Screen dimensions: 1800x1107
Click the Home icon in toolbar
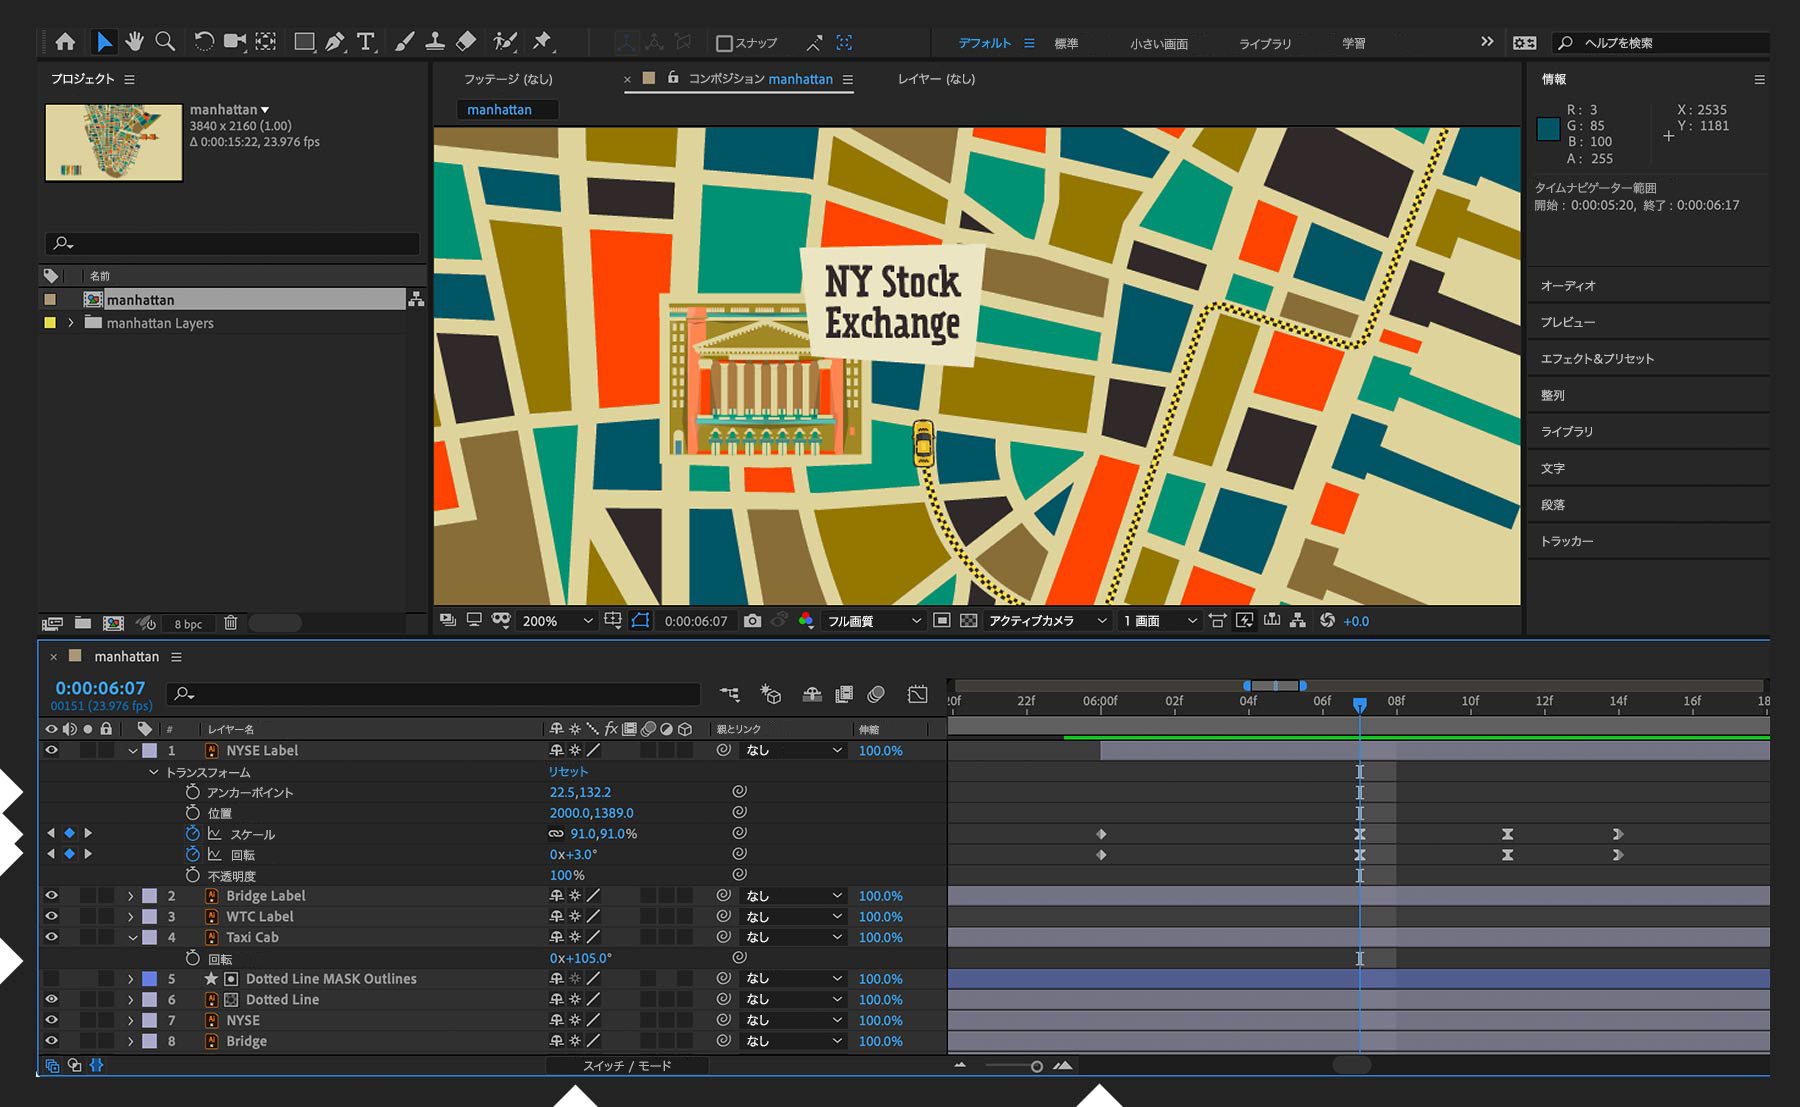65,42
